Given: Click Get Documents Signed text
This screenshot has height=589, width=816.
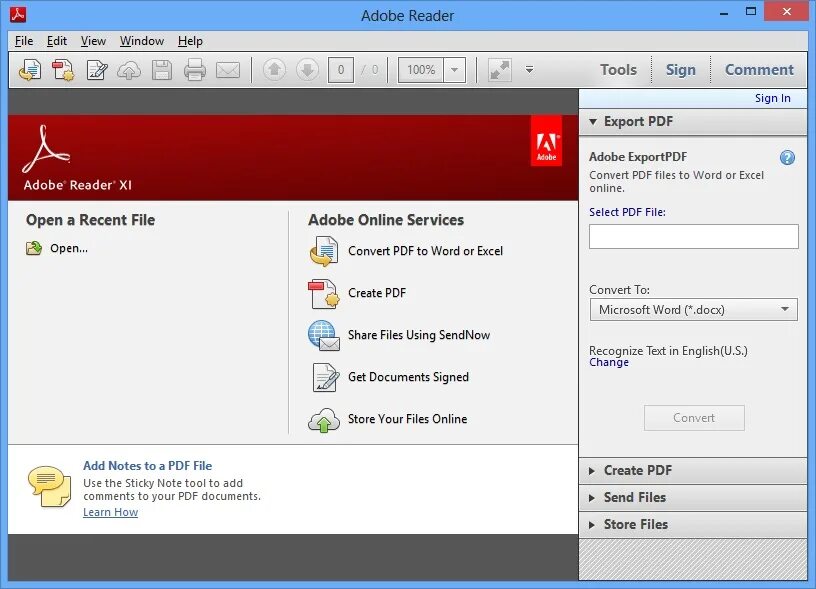Looking at the screenshot, I should (x=408, y=377).
